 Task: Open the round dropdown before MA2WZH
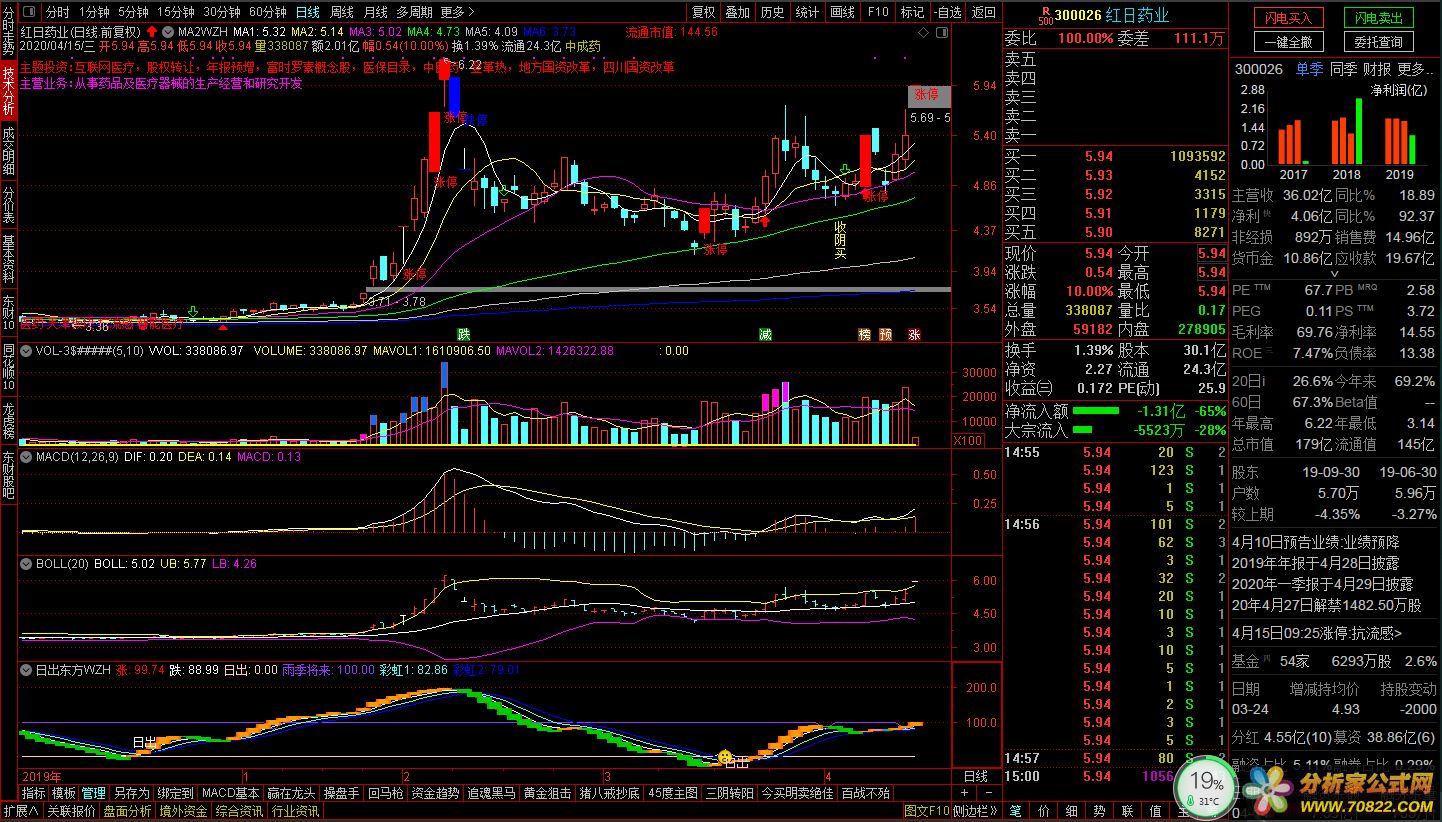click(x=167, y=32)
